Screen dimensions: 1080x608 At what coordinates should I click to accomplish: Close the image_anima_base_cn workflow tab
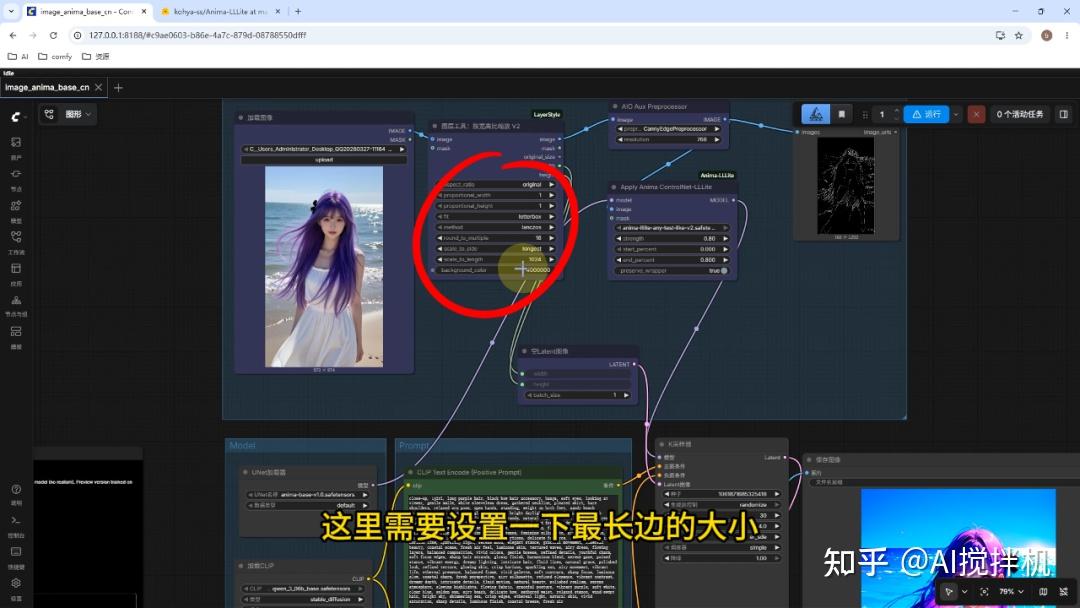point(98,87)
